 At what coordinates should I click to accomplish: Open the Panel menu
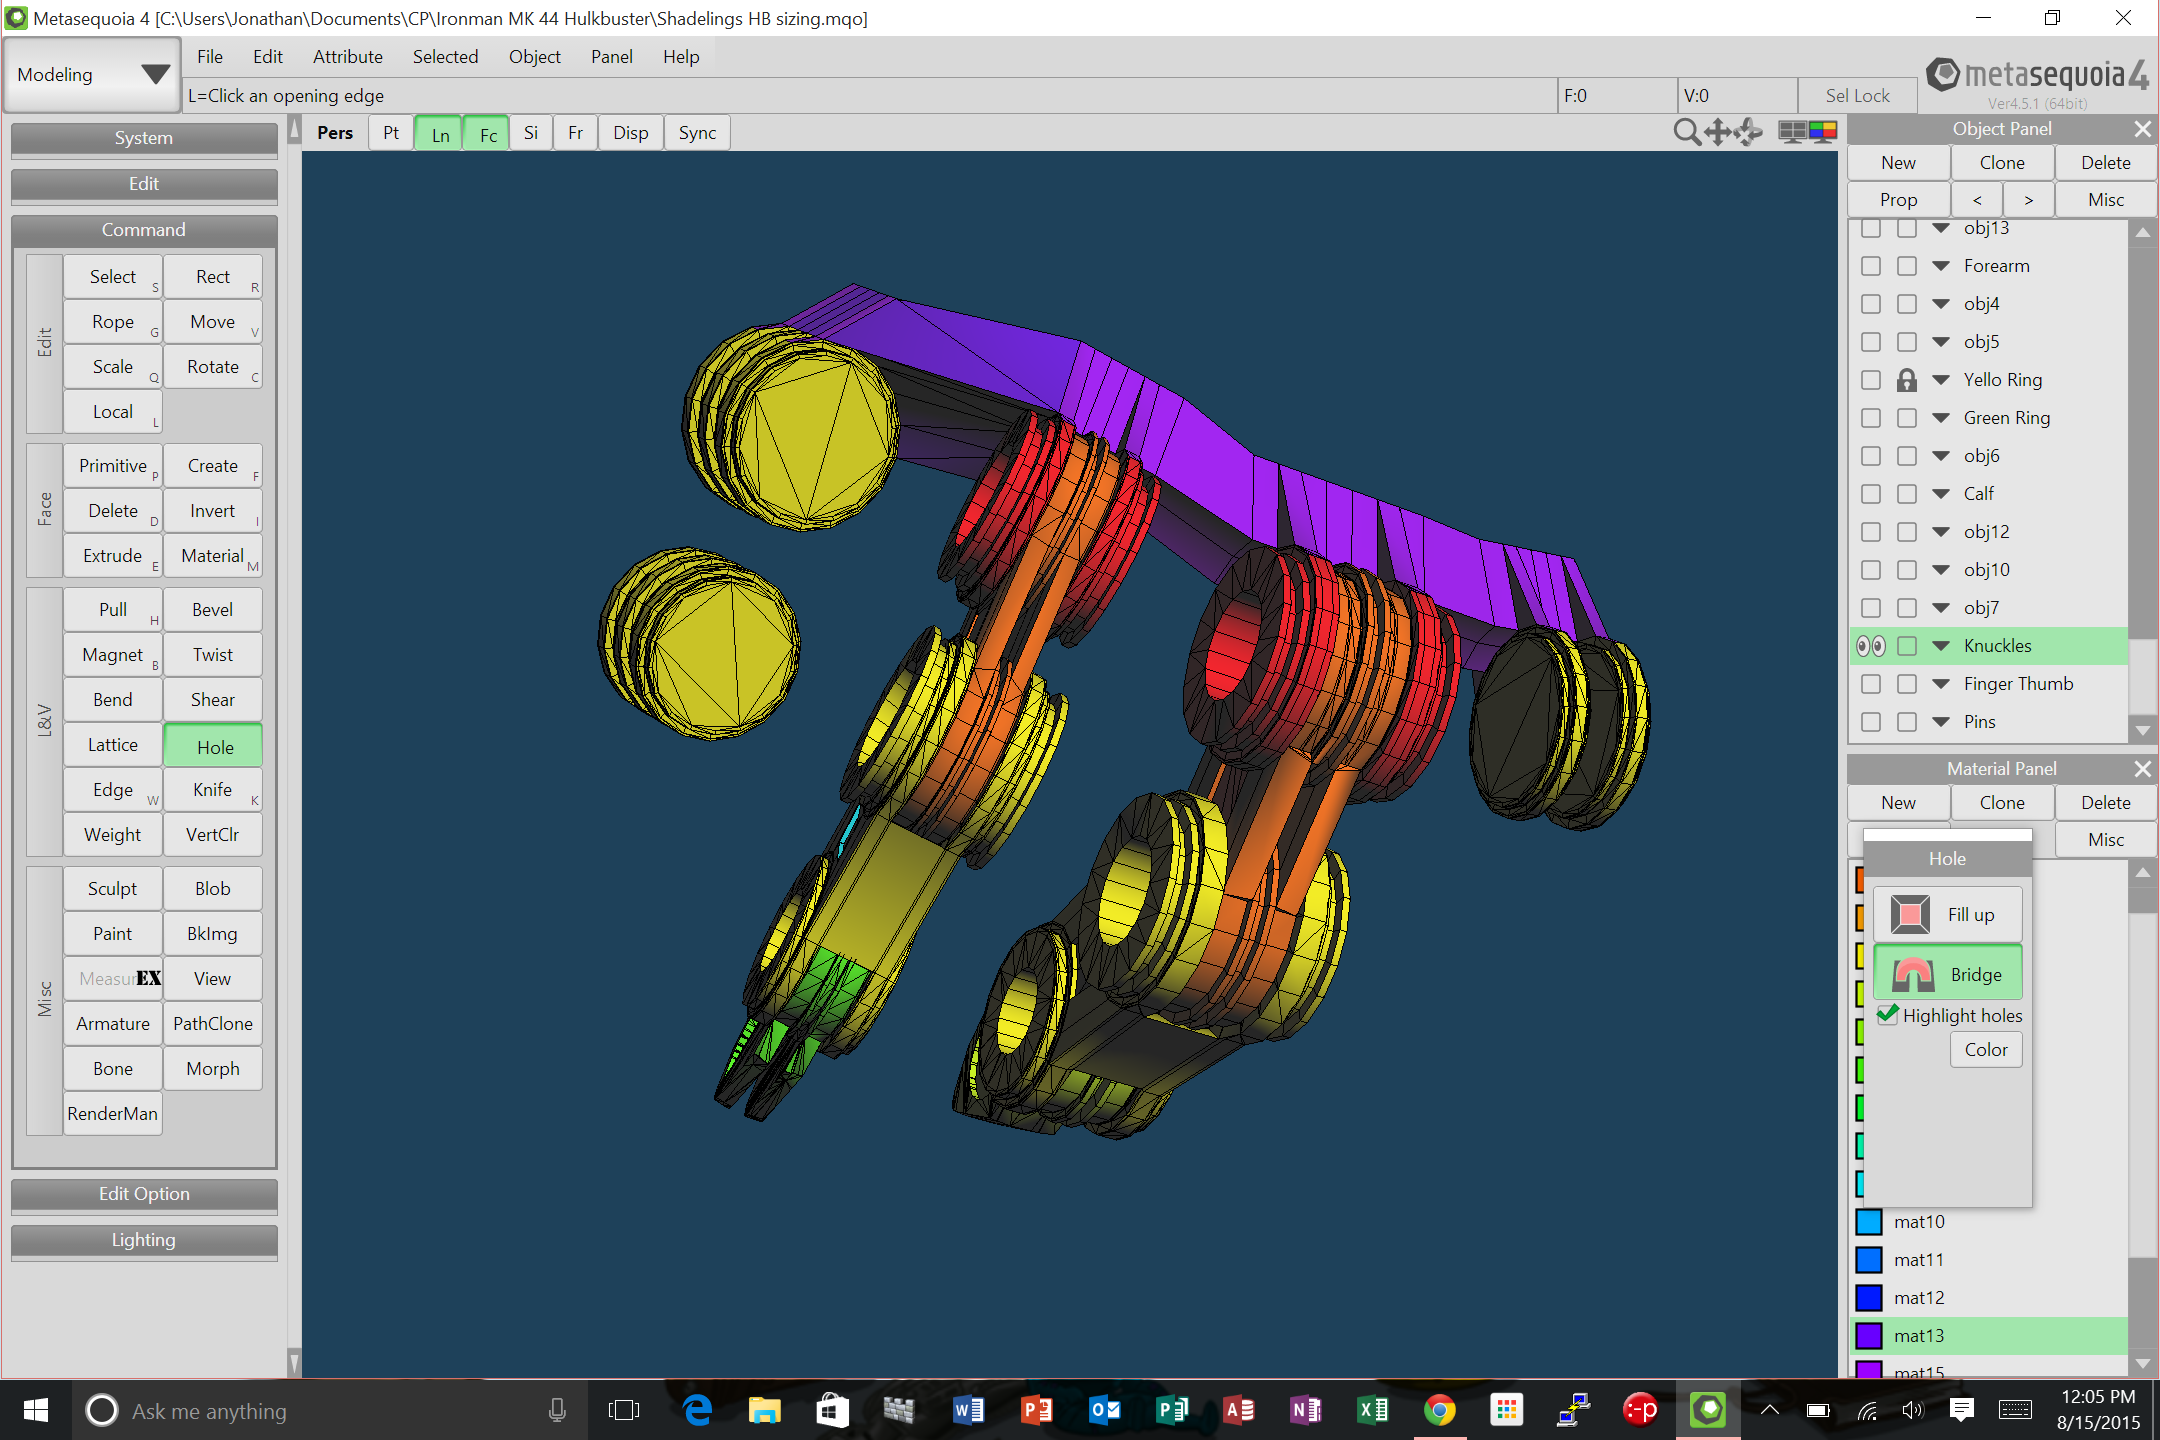pos(611,57)
